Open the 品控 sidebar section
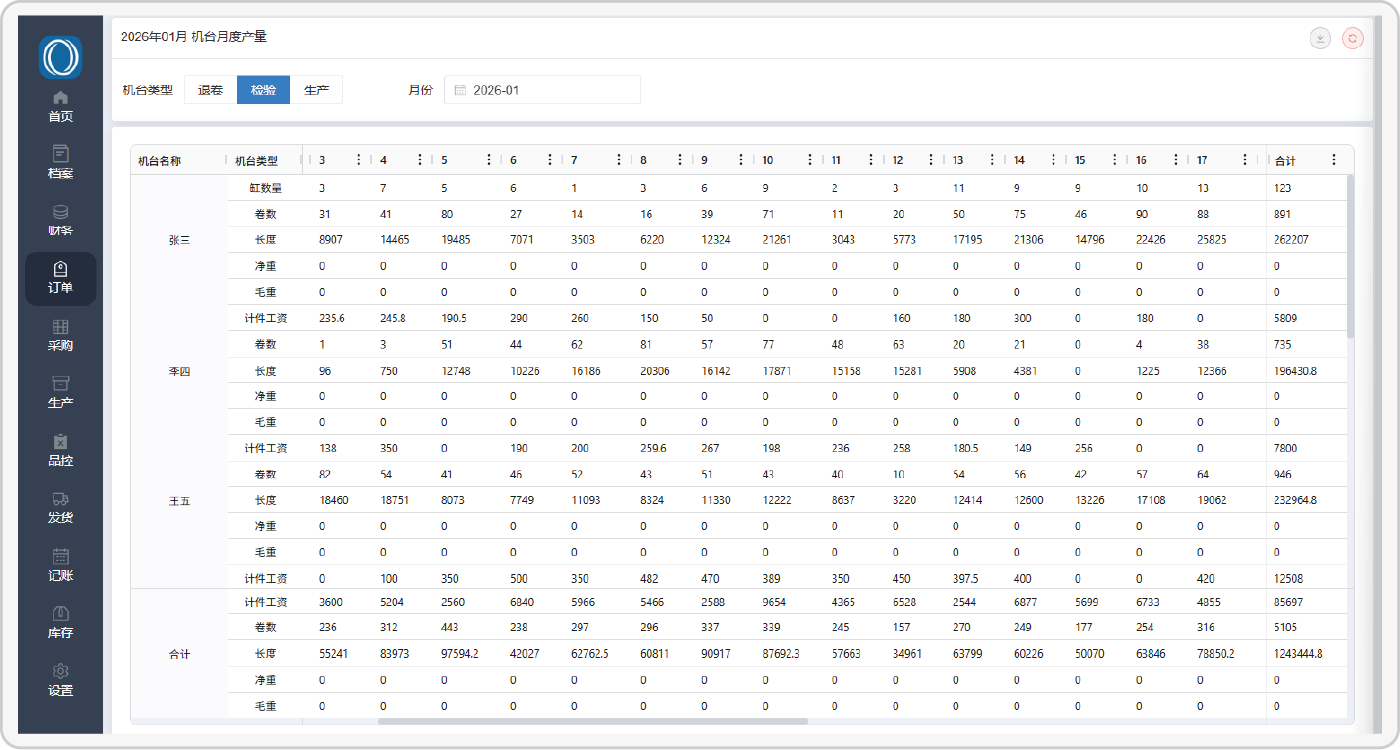Viewport: 1400px width, 750px height. (x=60, y=451)
